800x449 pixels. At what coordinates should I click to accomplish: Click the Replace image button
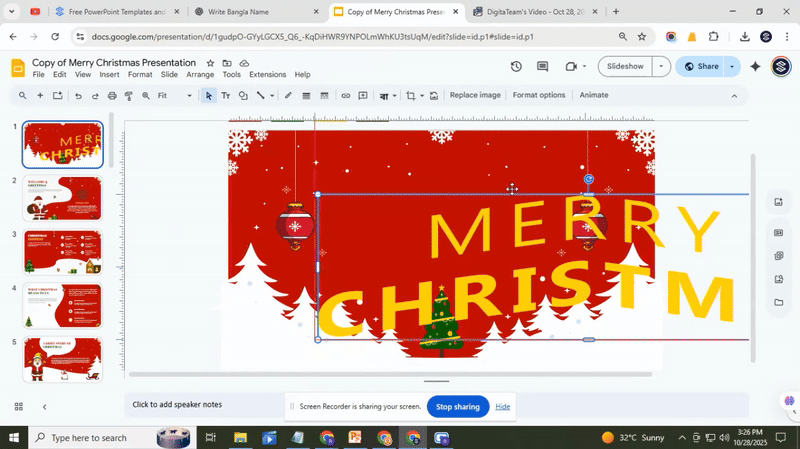point(475,96)
